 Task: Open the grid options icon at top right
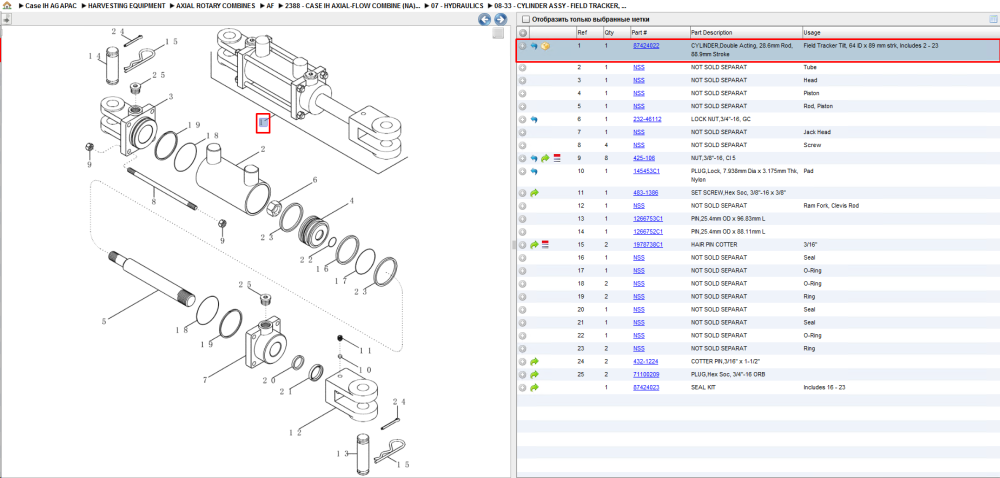click(992, 19)
